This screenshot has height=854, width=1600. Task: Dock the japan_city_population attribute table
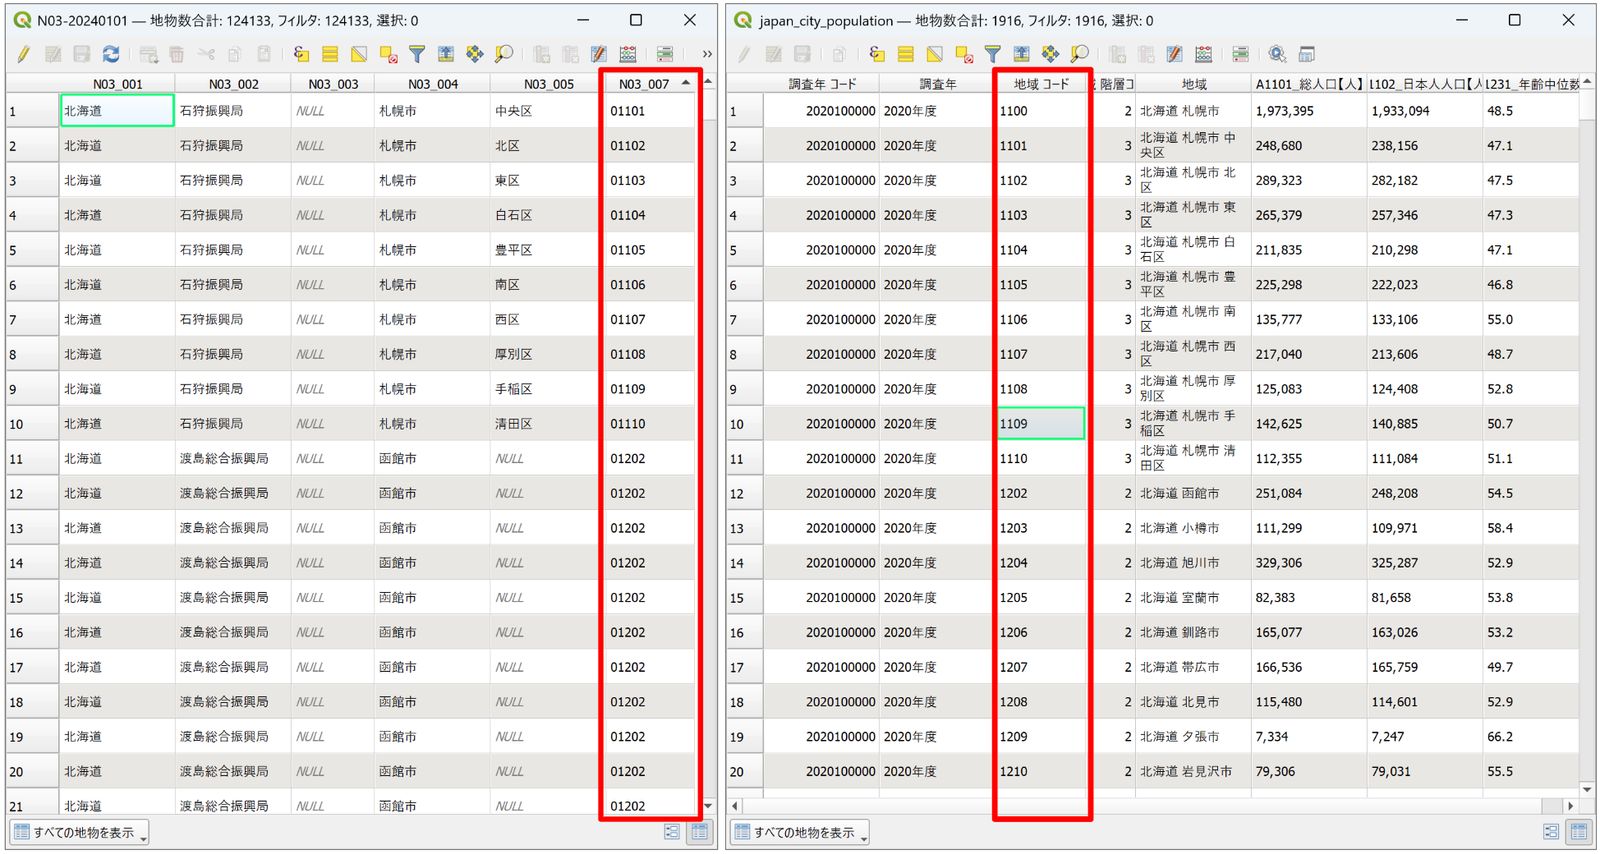[x=1306, y=54]
